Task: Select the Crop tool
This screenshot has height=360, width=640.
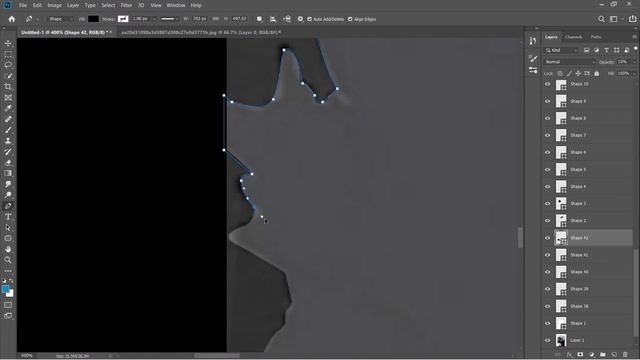Action: [8, 87]
